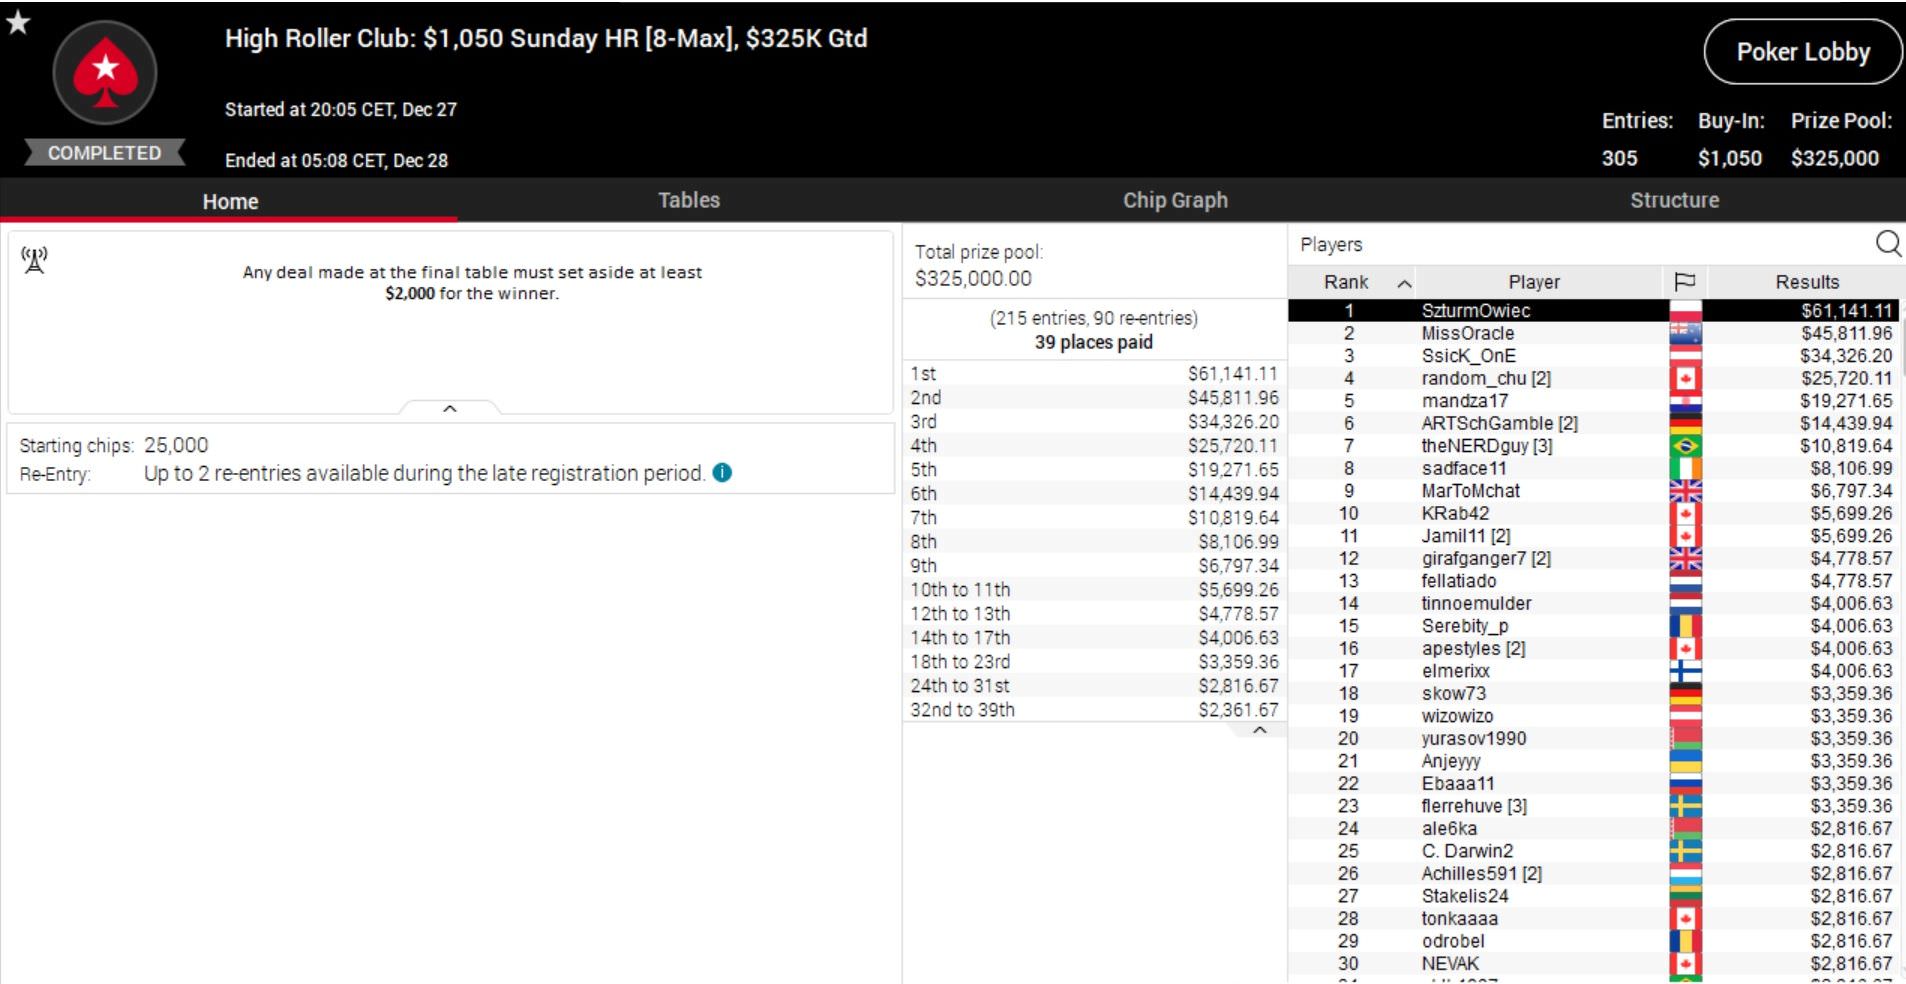1906x984 pixels.
Task: Switch to the Tables tab
Action: pyautogui.click(x=688, y=200)
